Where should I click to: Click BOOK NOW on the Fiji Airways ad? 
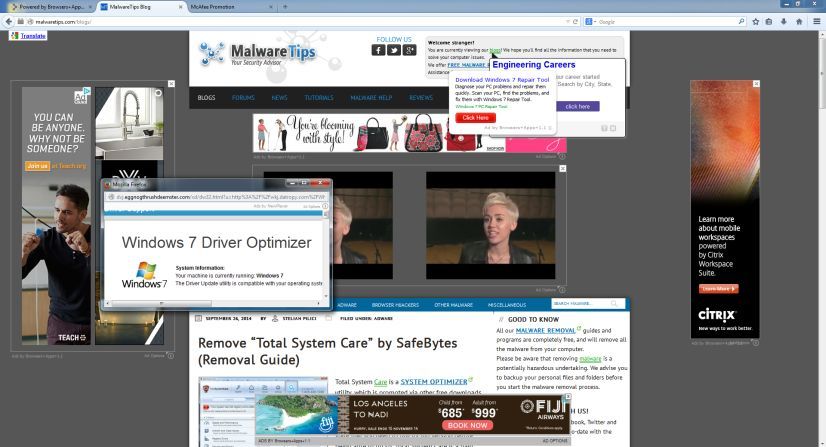click(x=467, y=425)
